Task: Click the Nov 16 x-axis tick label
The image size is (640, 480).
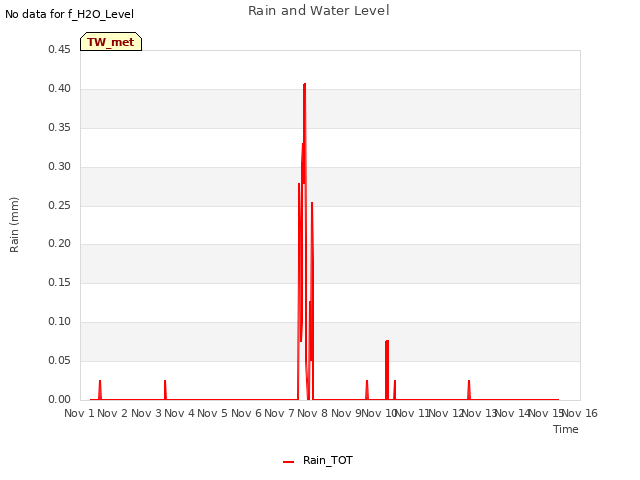Action: click(x=580, y=413)
